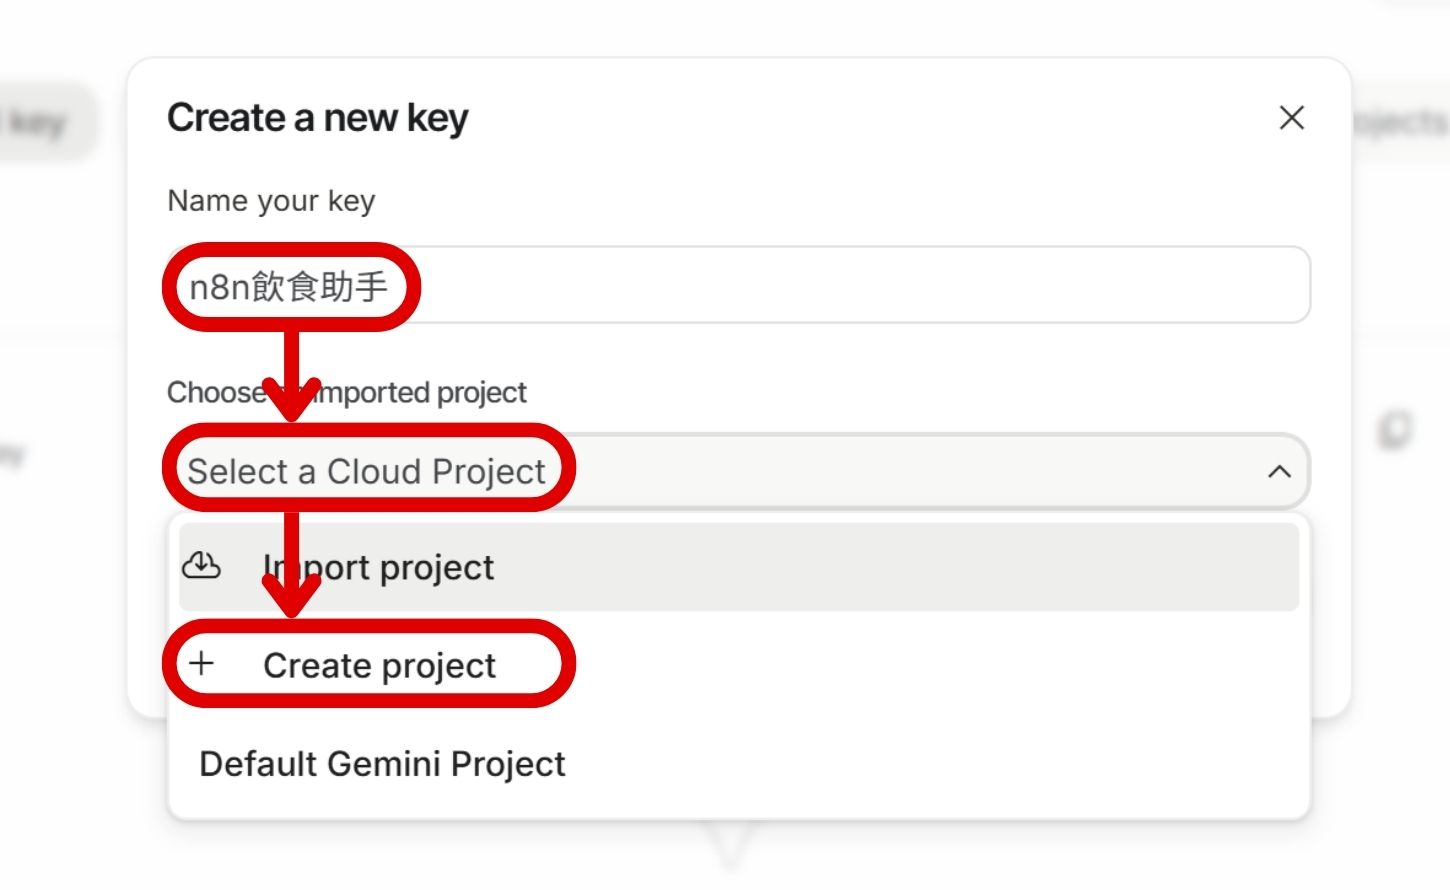Click the Name your key input field
1450x890 pixels.
738,285
